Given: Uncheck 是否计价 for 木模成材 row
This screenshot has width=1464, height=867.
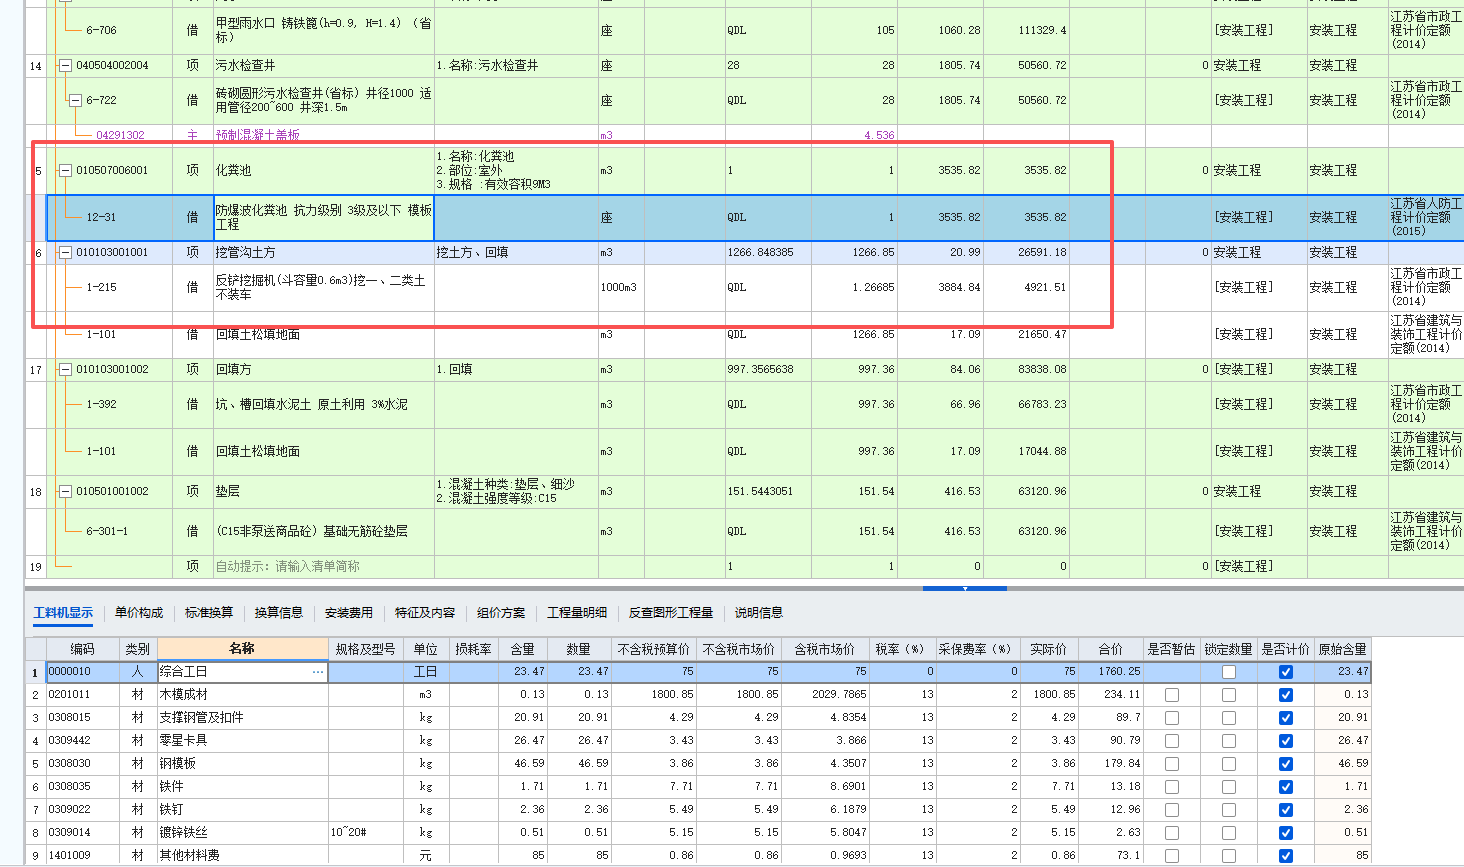Looking at the screenshot, I should [1286, 697].
